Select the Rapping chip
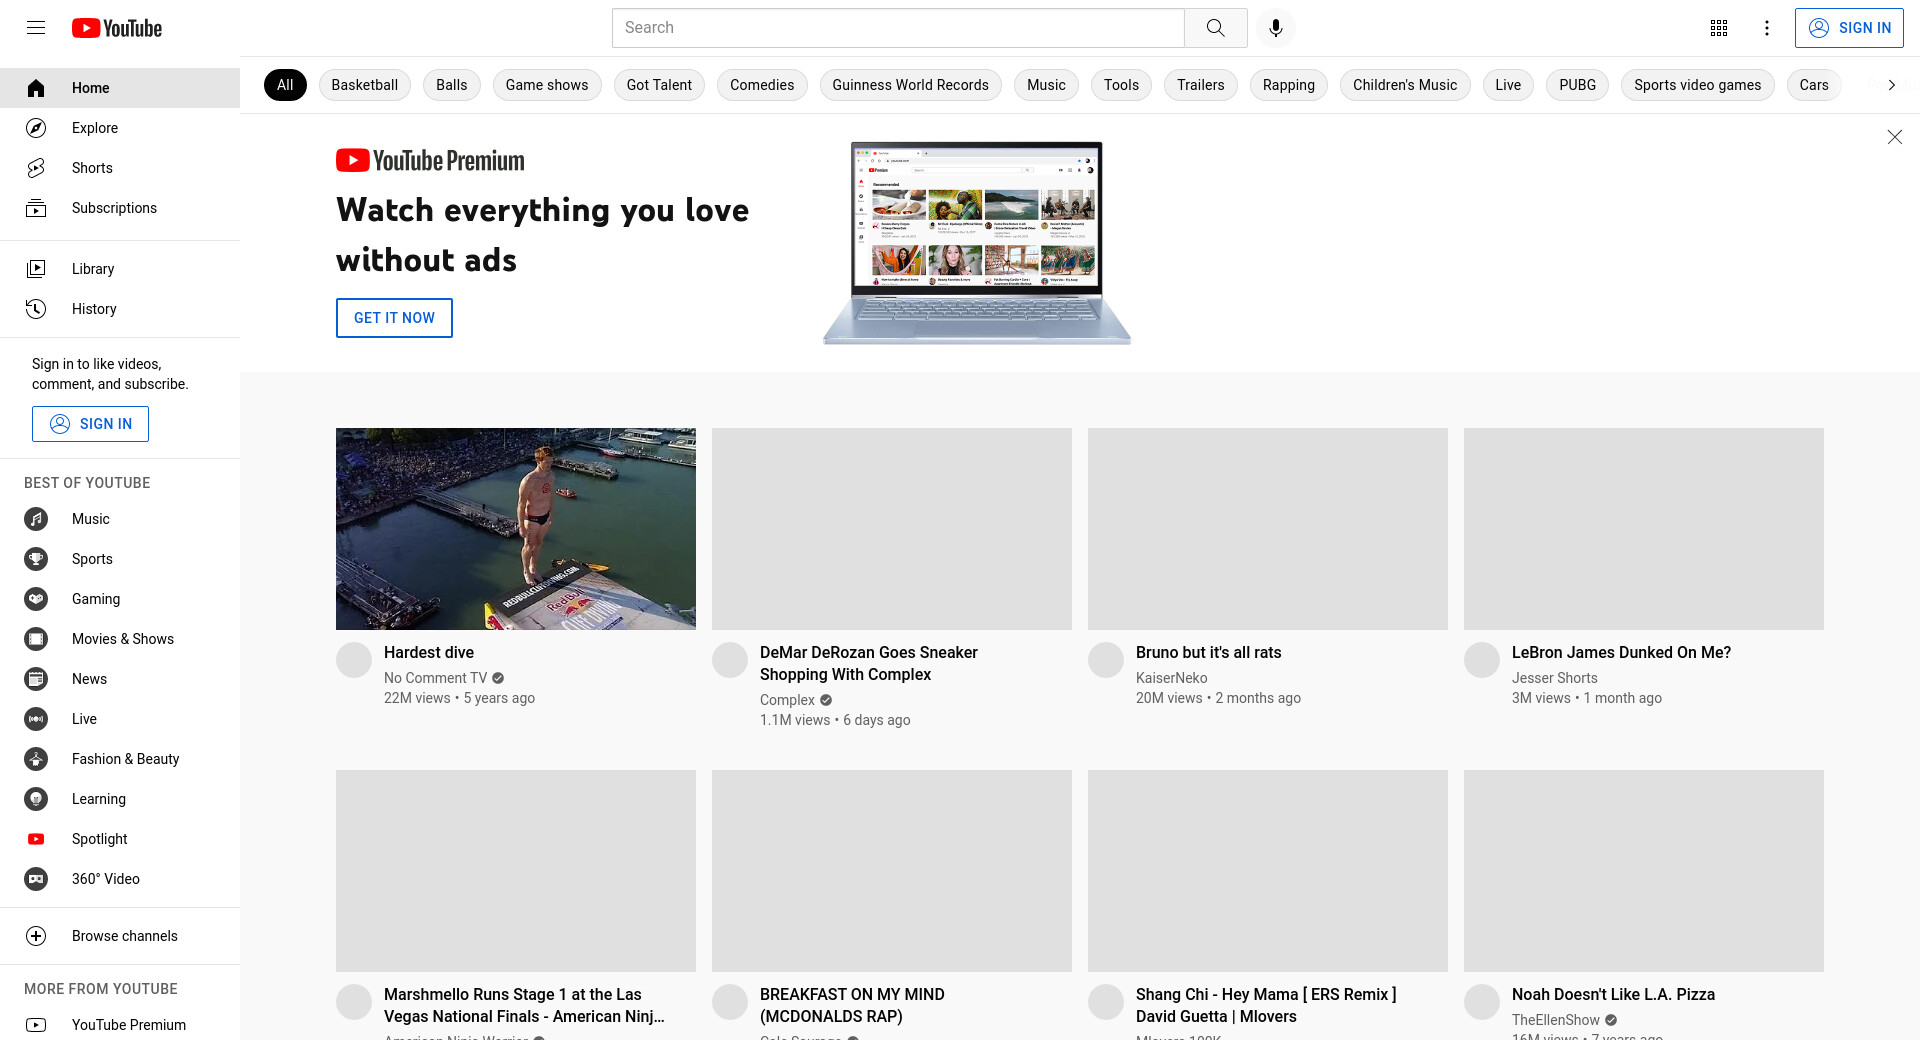The image size is (1920, 1040). (1289, 85)
